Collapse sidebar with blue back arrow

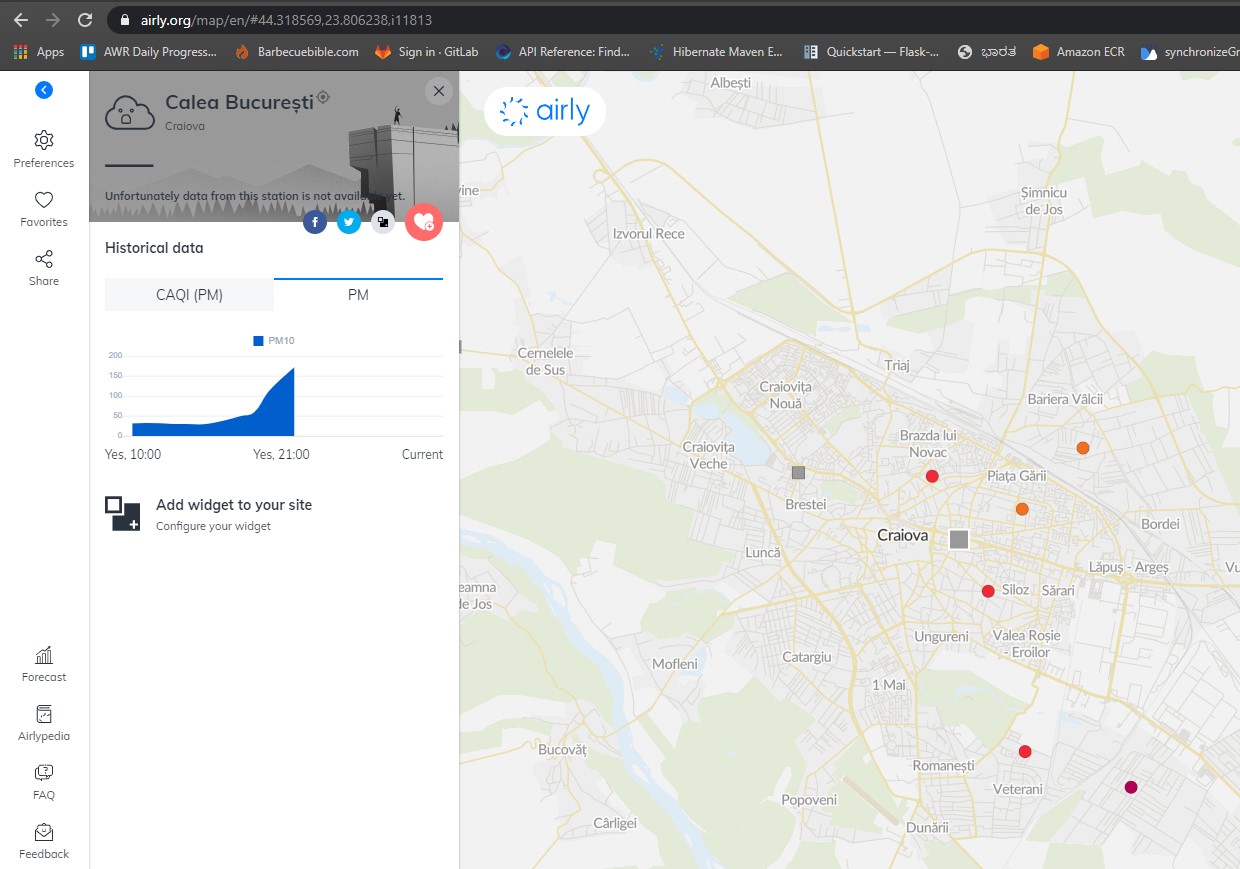[44, 90]
